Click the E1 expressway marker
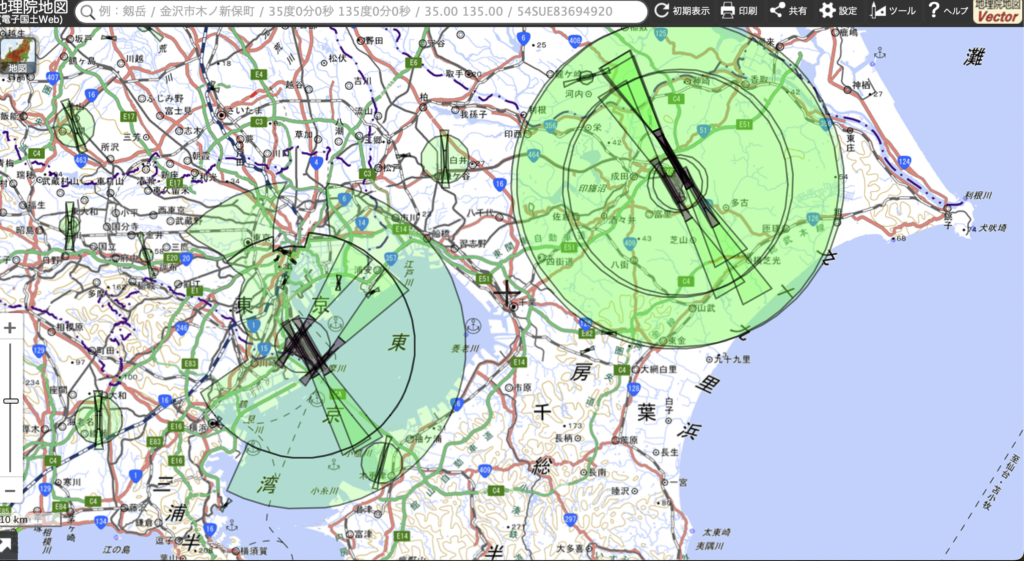 [195, 291]
